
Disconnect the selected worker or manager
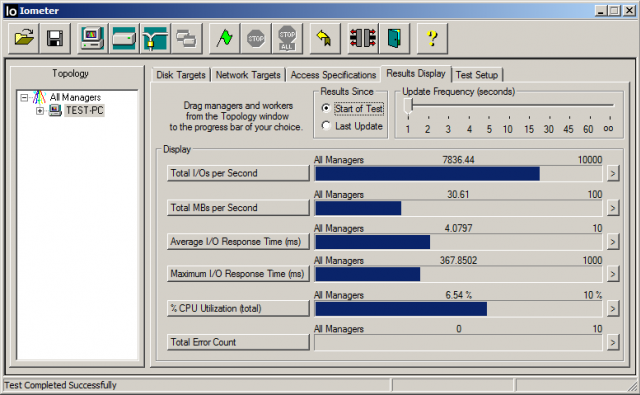(363, 38)
